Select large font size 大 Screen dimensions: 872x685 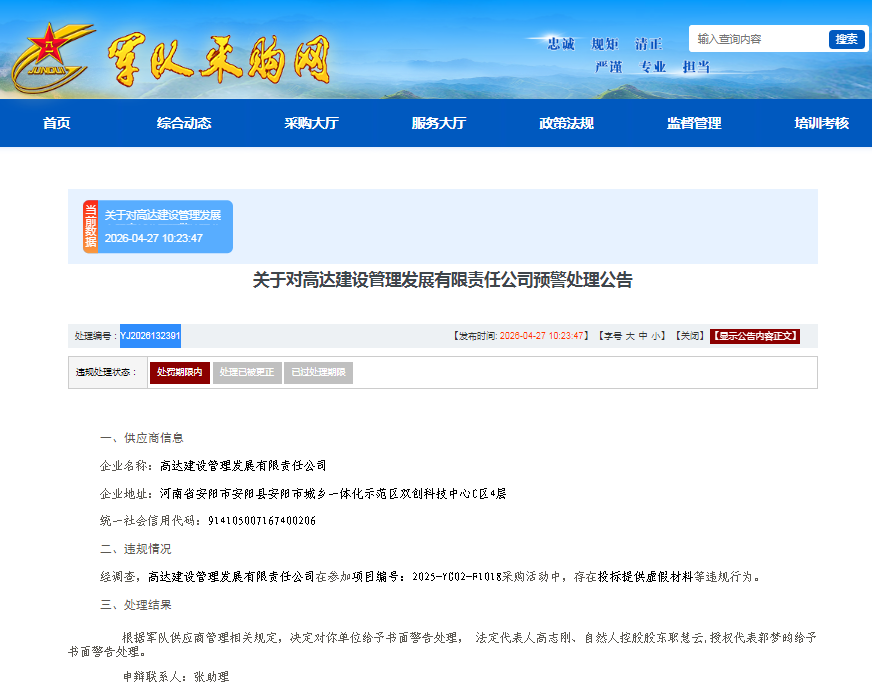coord(630,336)
